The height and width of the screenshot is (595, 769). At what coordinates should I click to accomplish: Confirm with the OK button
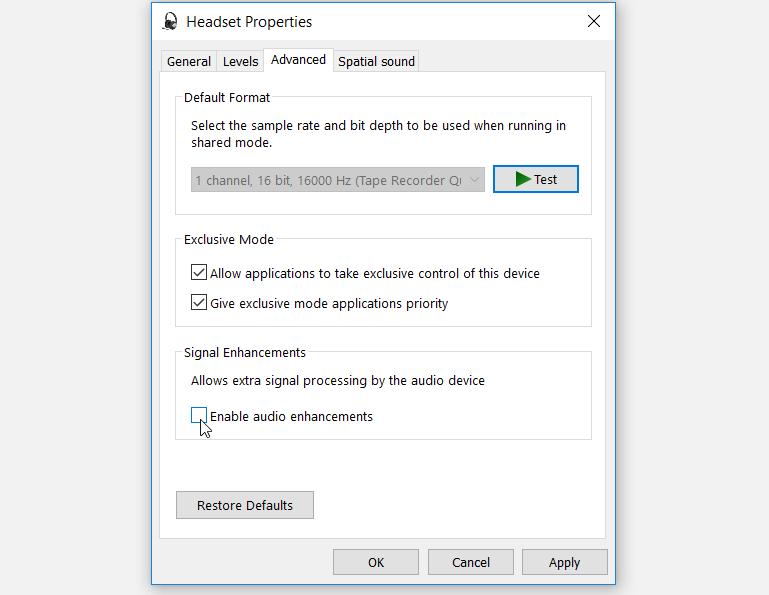point(376,562)
